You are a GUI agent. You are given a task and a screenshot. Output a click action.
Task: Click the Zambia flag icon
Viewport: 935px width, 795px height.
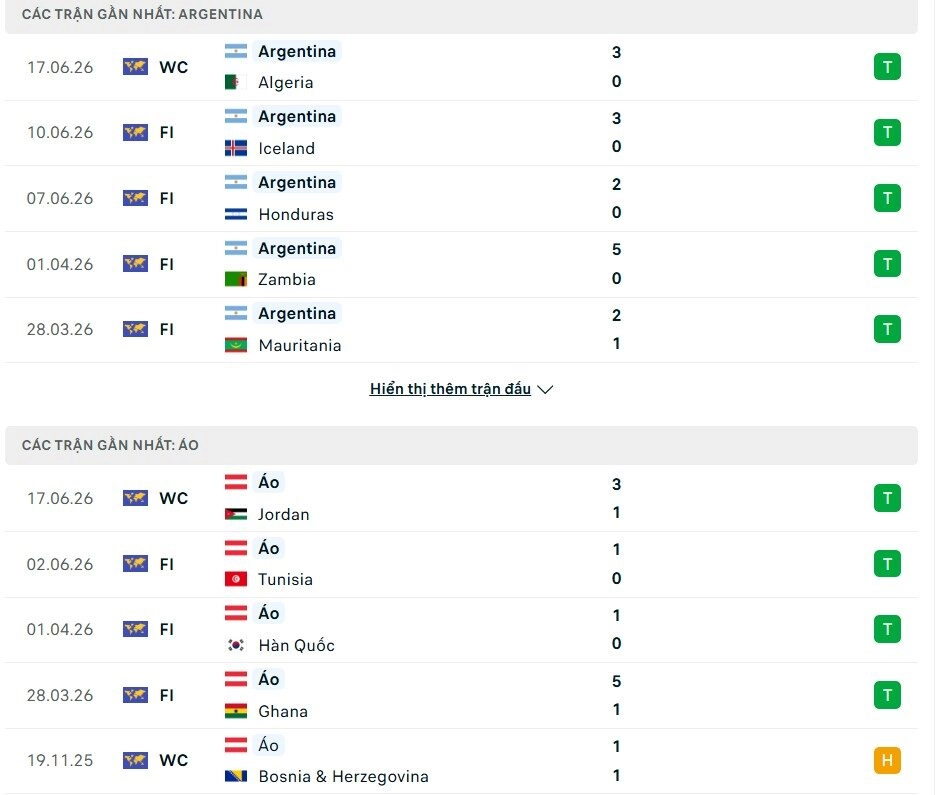click(236, 279)
